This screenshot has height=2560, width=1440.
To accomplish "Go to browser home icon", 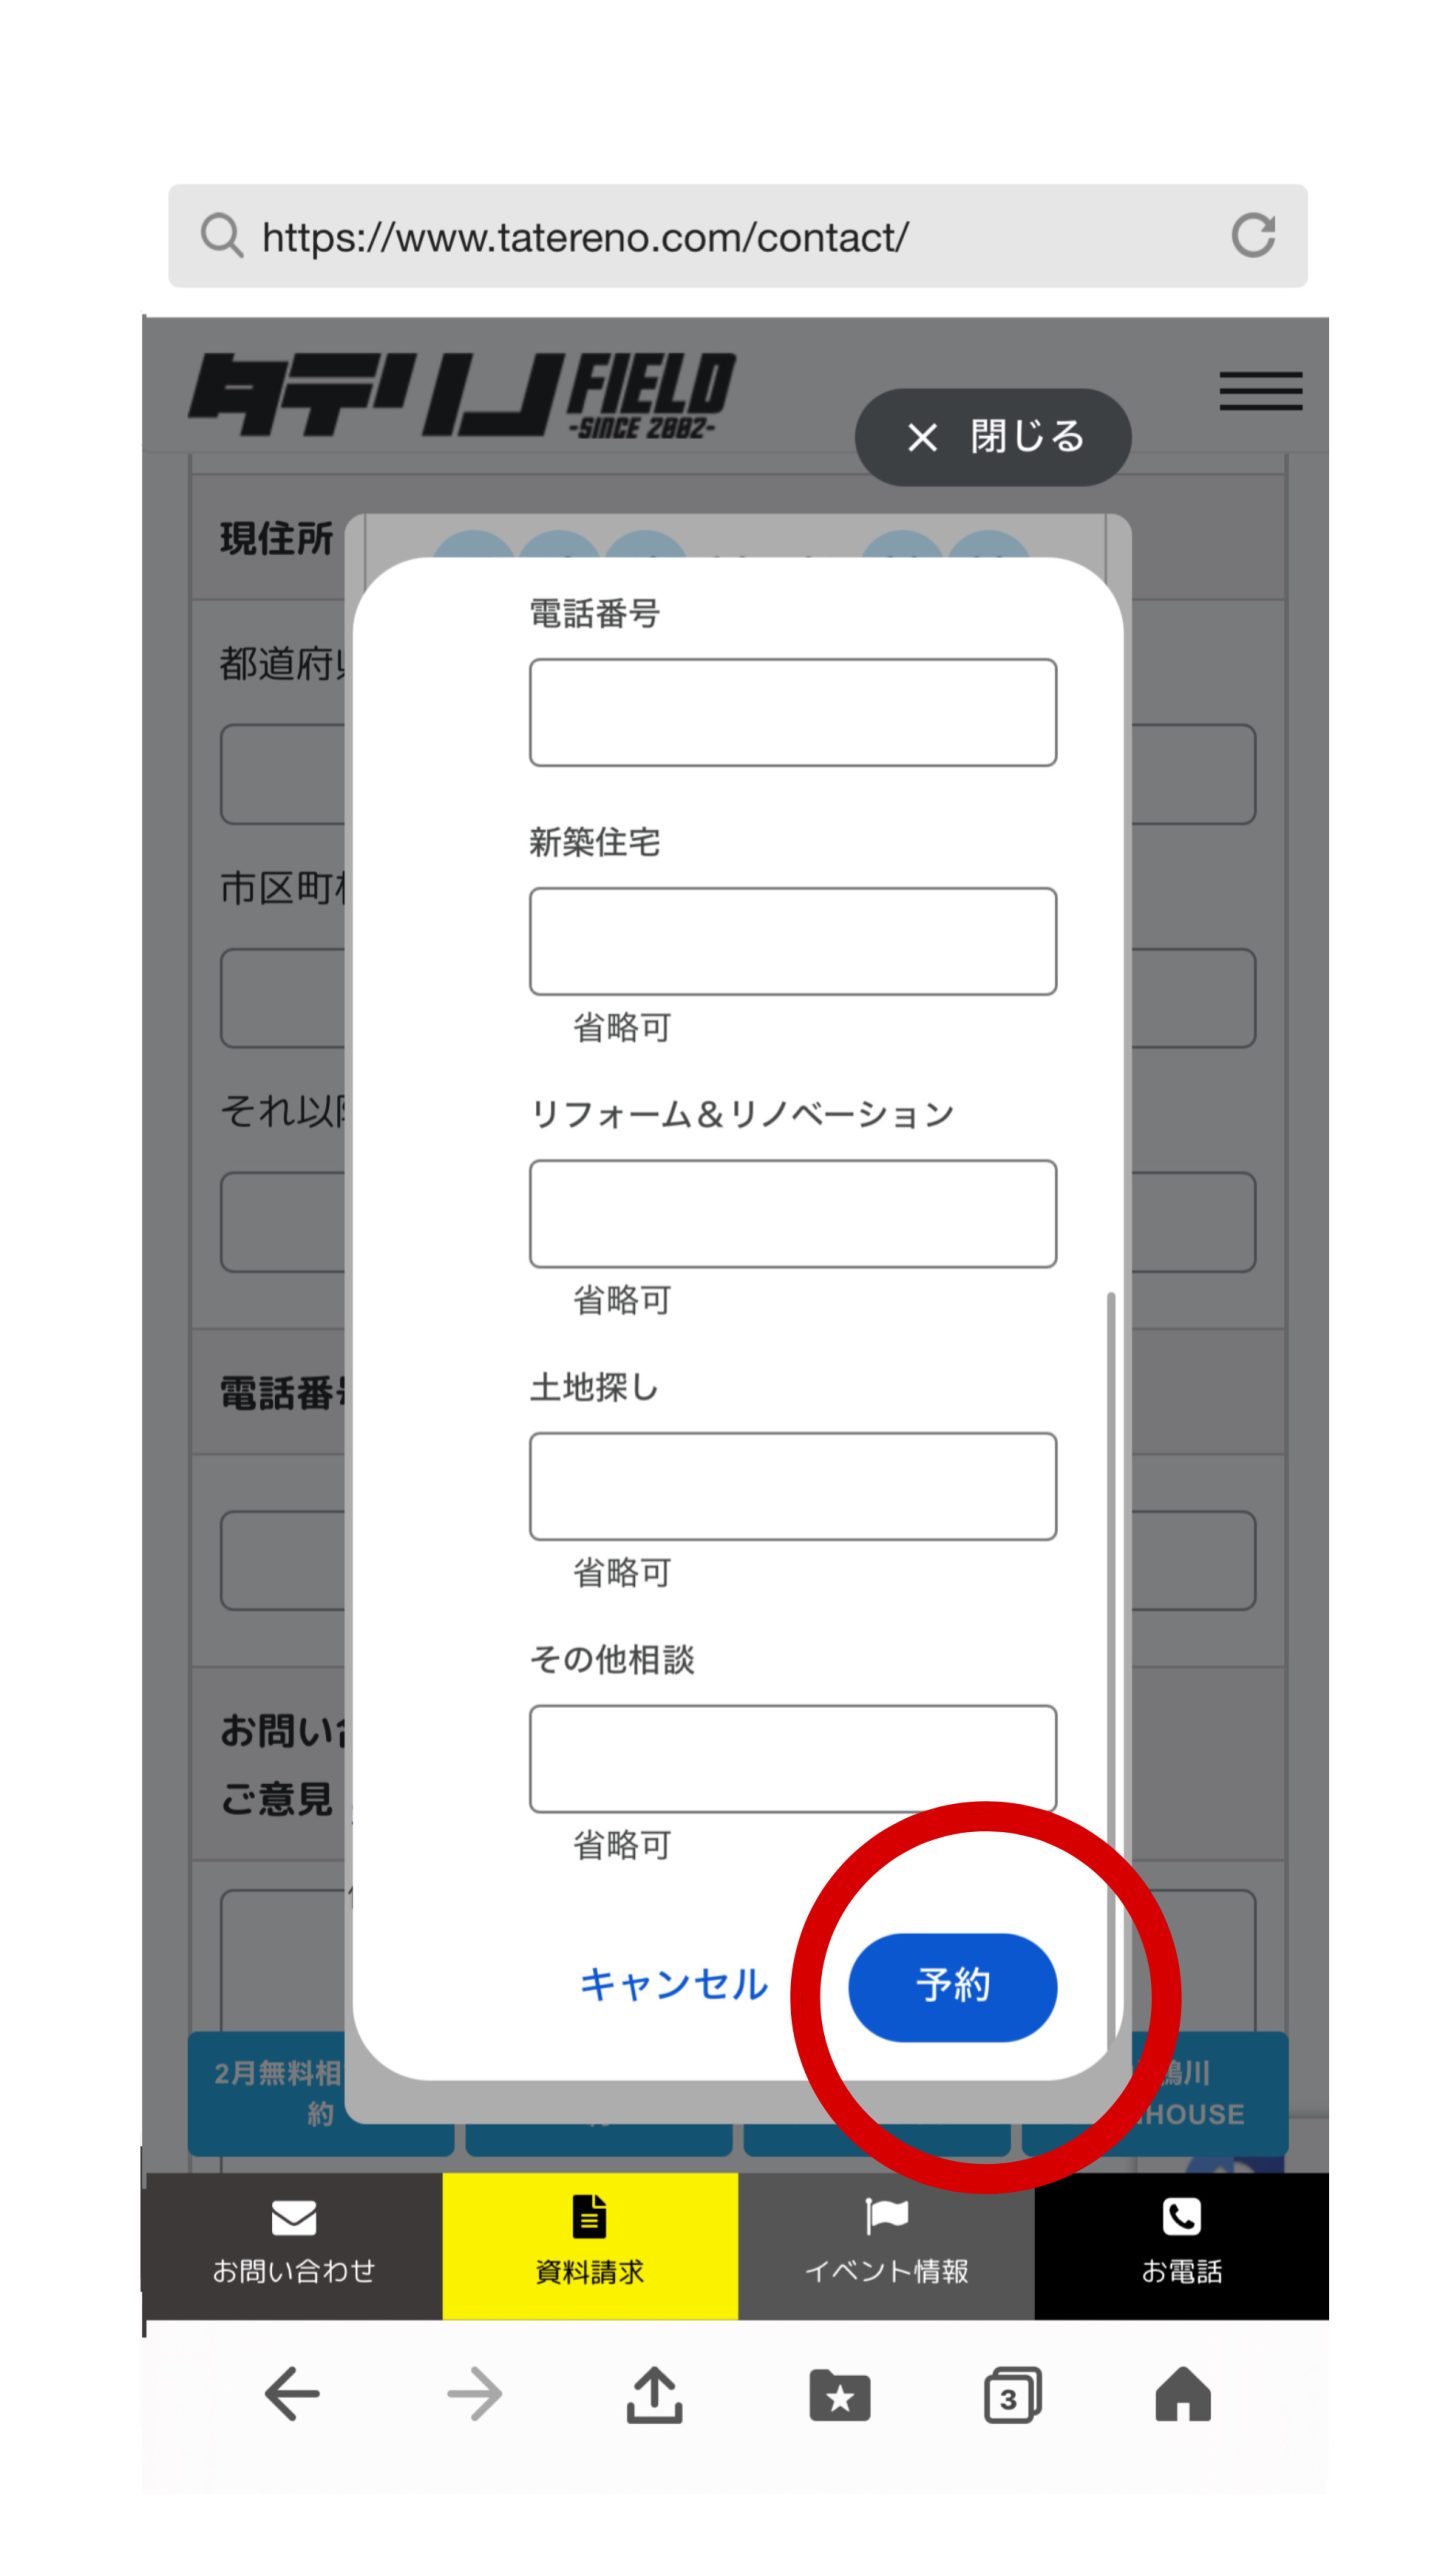I will [x=1183, y=2394].
